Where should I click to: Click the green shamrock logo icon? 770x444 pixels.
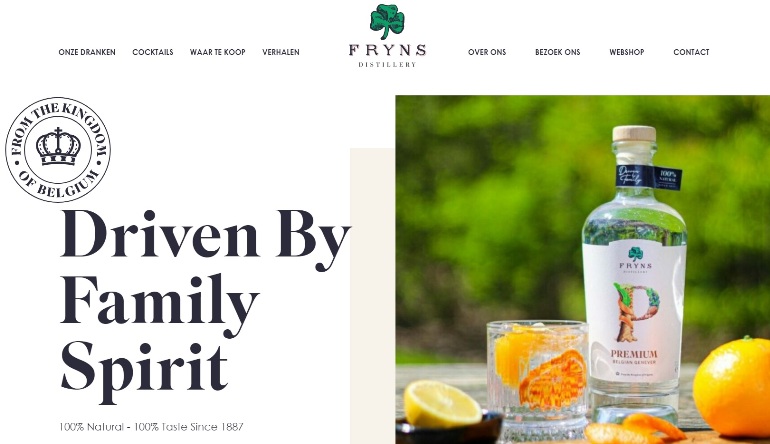coord(387,22)
